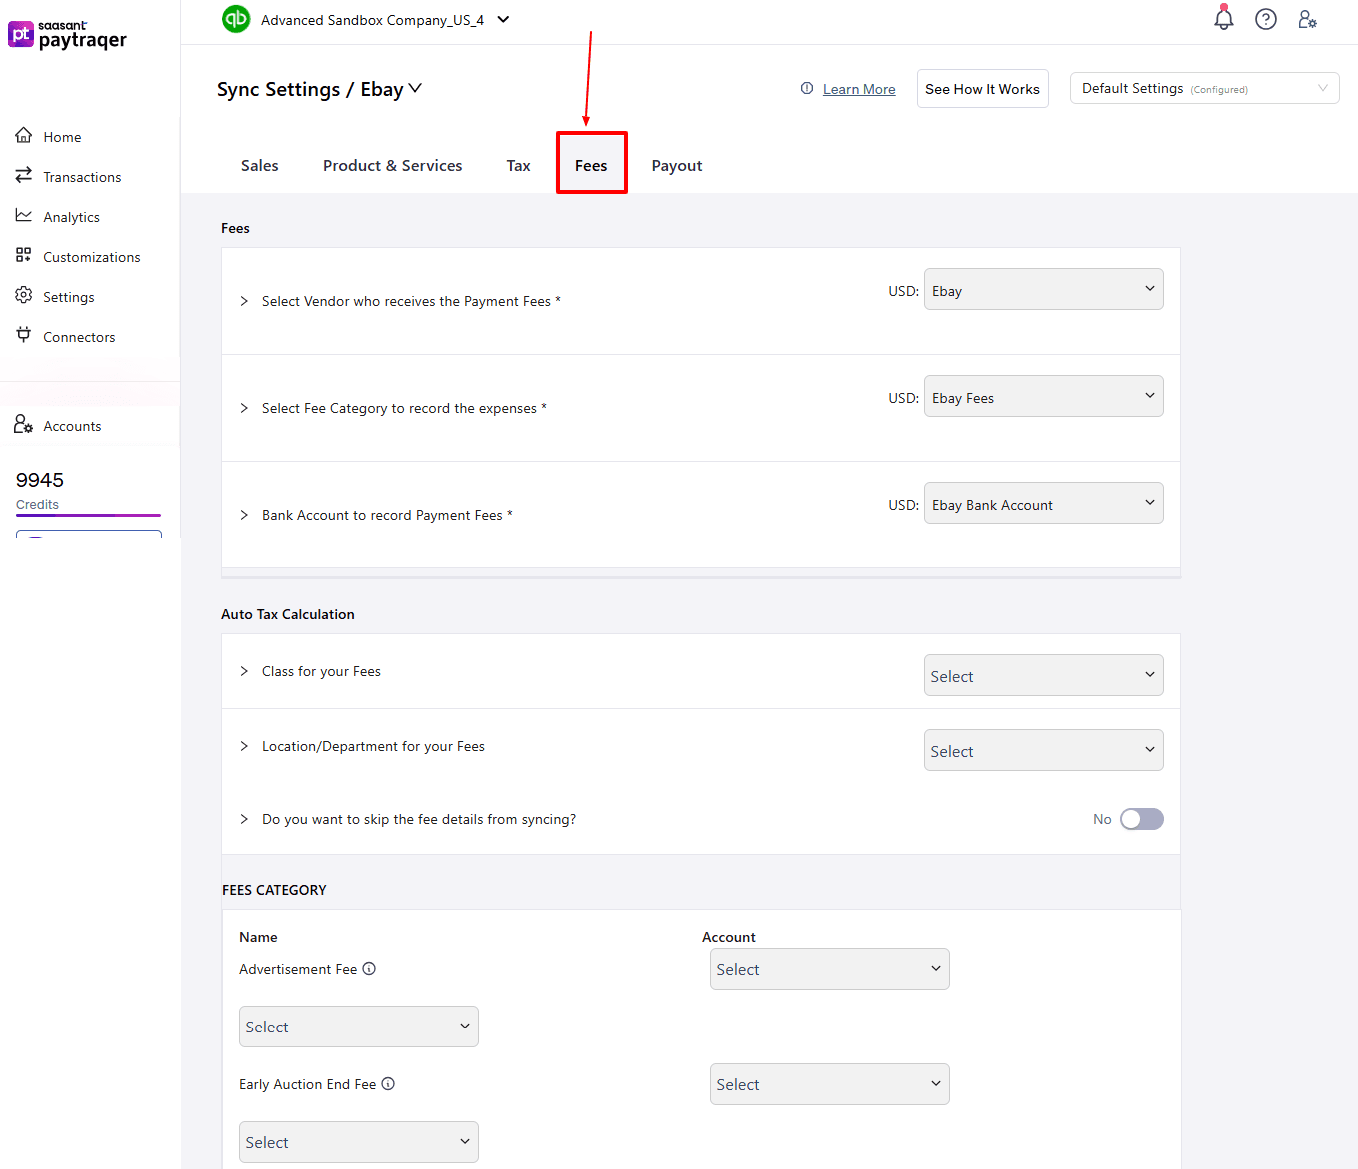Open Connectors menu item
Viewport: 1358px width, 1169px height.
point(79,337)
